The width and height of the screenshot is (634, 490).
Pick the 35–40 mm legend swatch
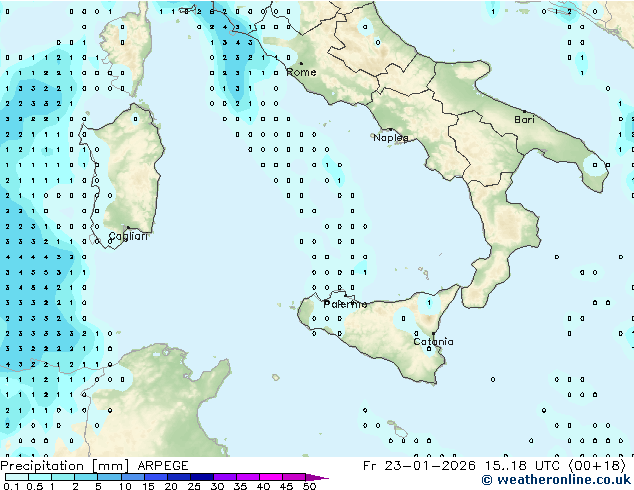(x=248, y=477)
